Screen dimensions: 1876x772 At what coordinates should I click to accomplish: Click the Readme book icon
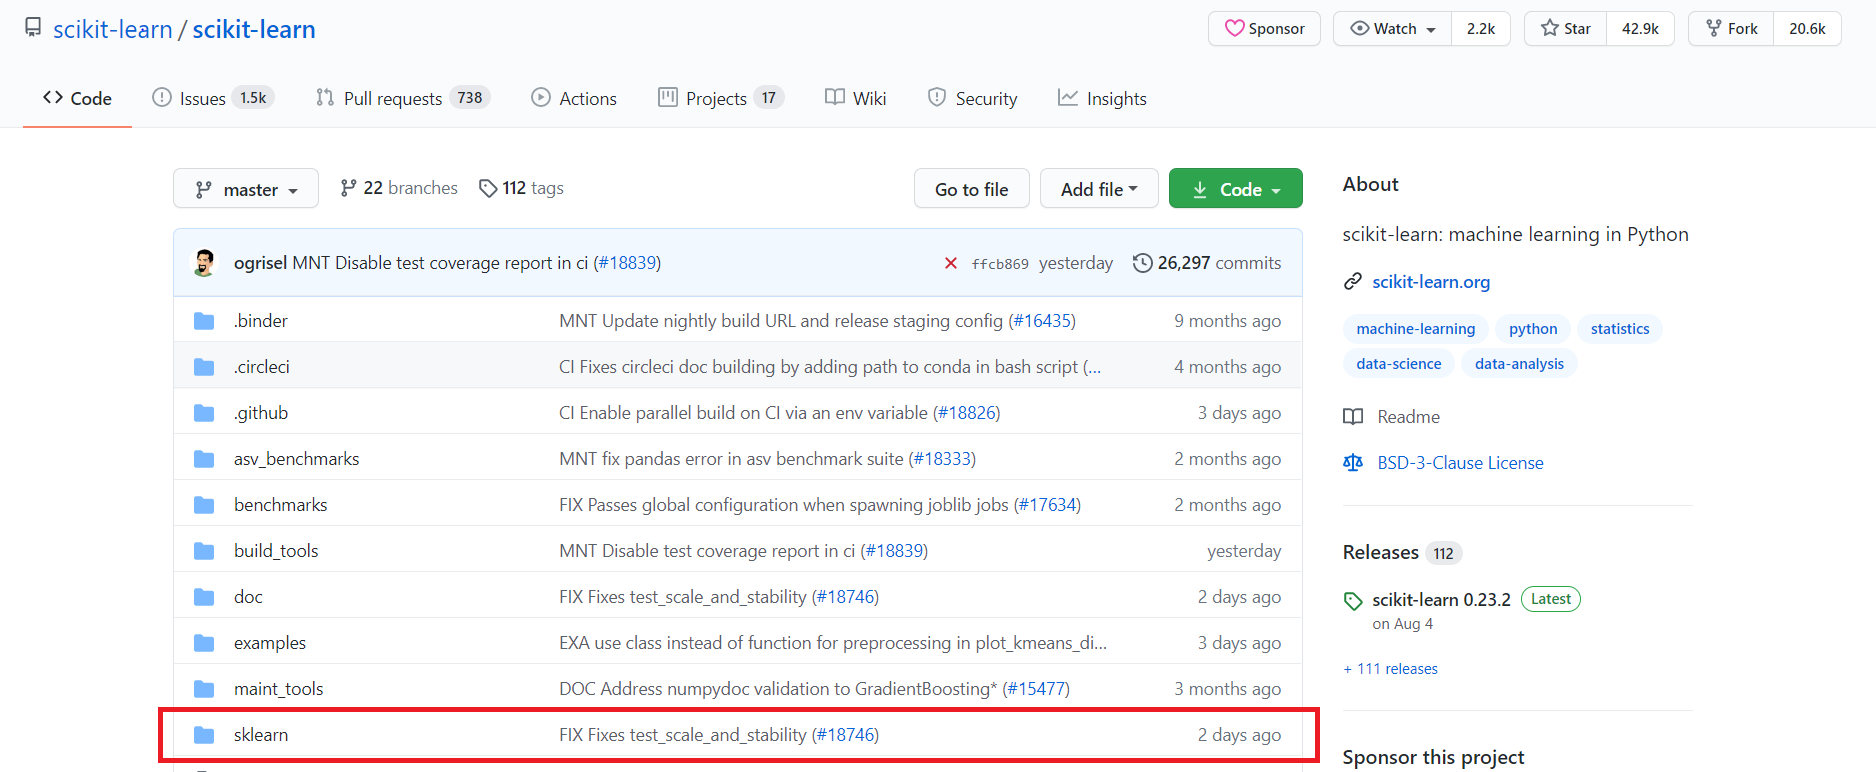(1353, 417)
